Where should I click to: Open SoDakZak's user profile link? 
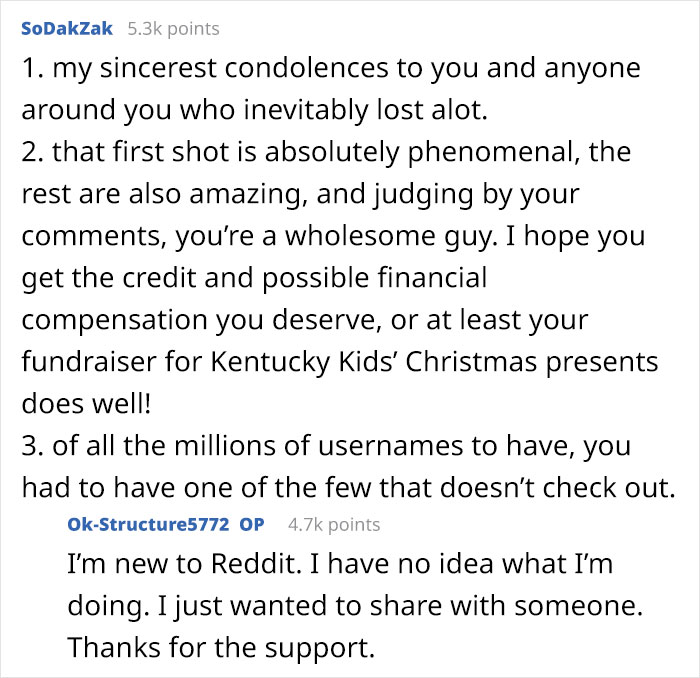[x=66, y=29]
